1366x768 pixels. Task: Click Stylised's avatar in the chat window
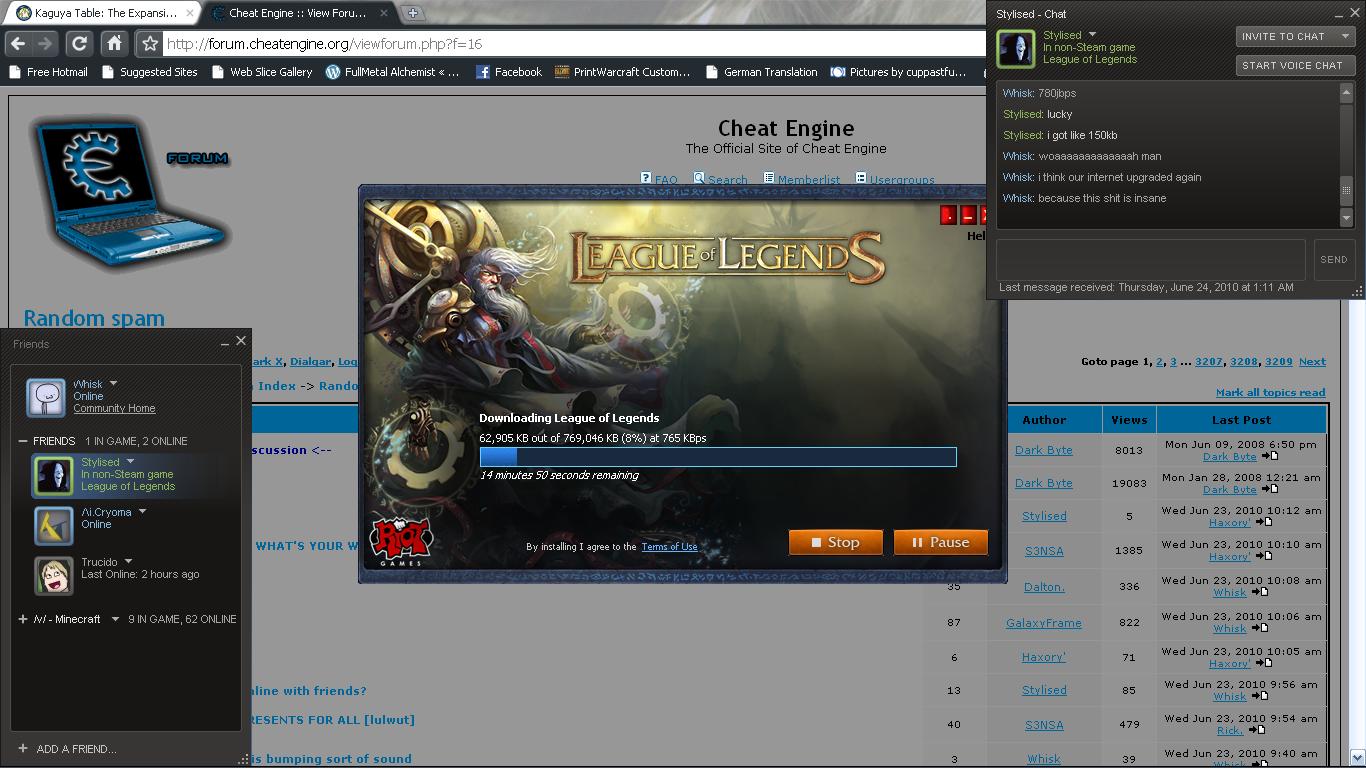click(1016, 48)
